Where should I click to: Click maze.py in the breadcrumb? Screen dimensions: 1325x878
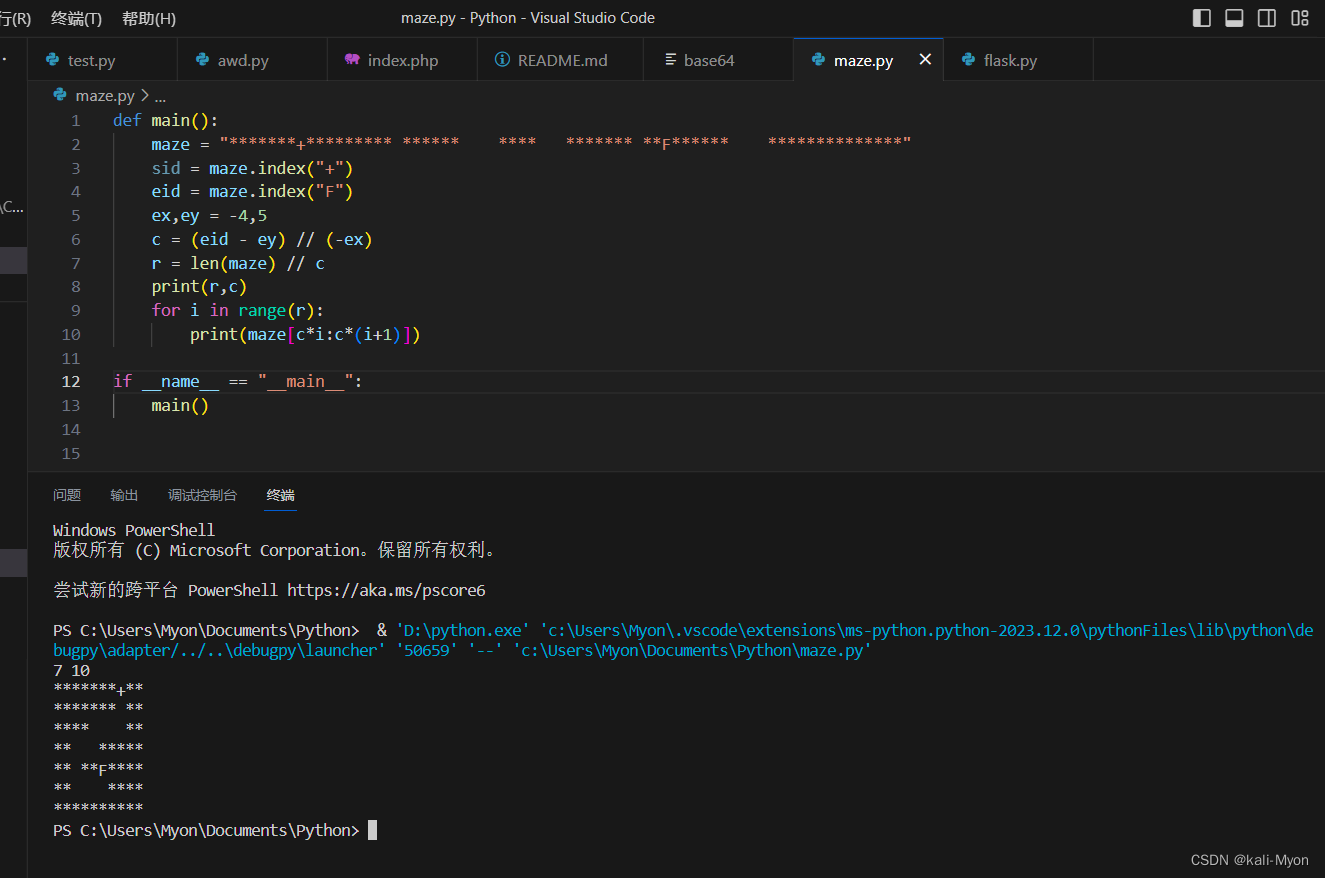pyautogui.click(x=105, y=96)
